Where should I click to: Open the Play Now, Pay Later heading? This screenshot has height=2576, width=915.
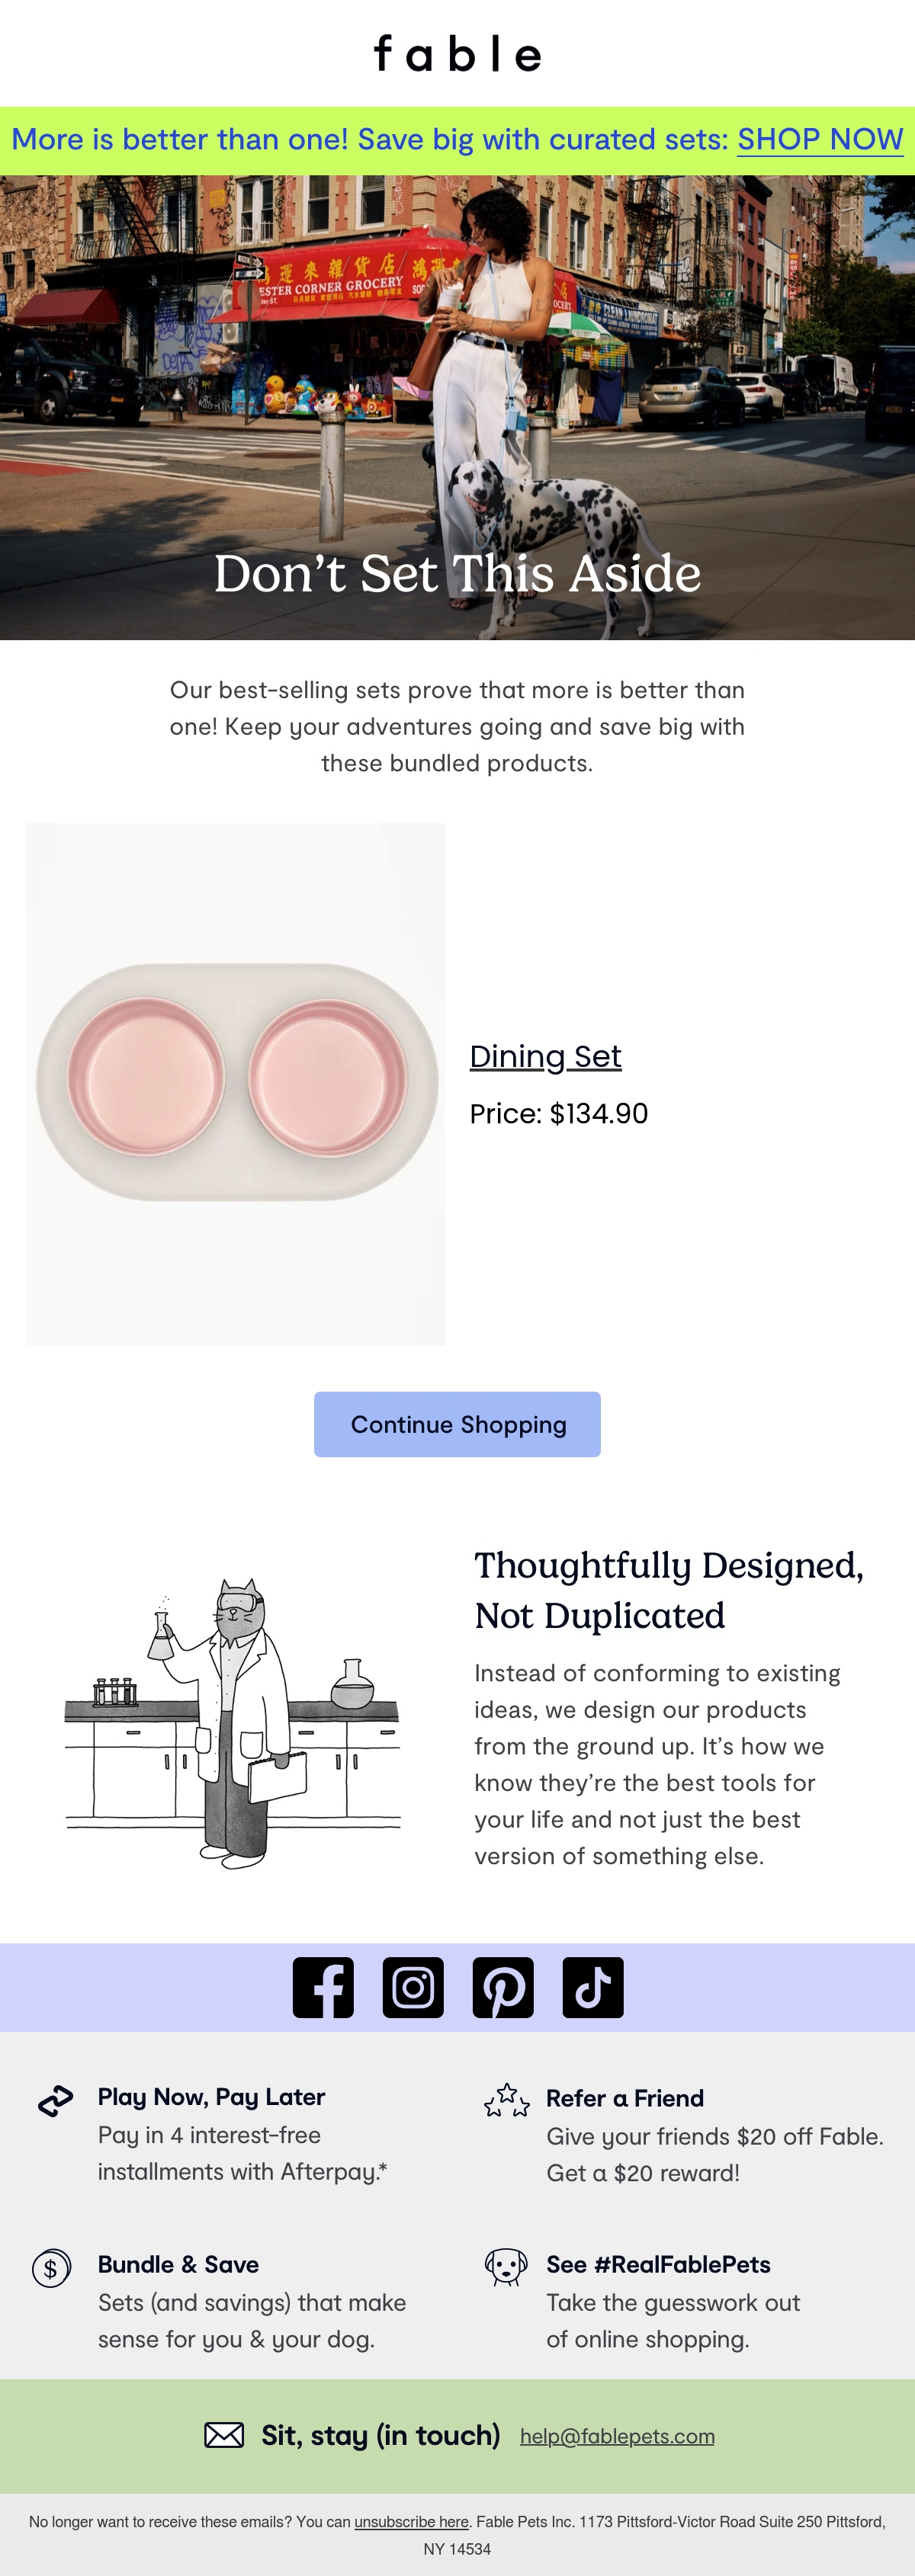(211, 2097)
